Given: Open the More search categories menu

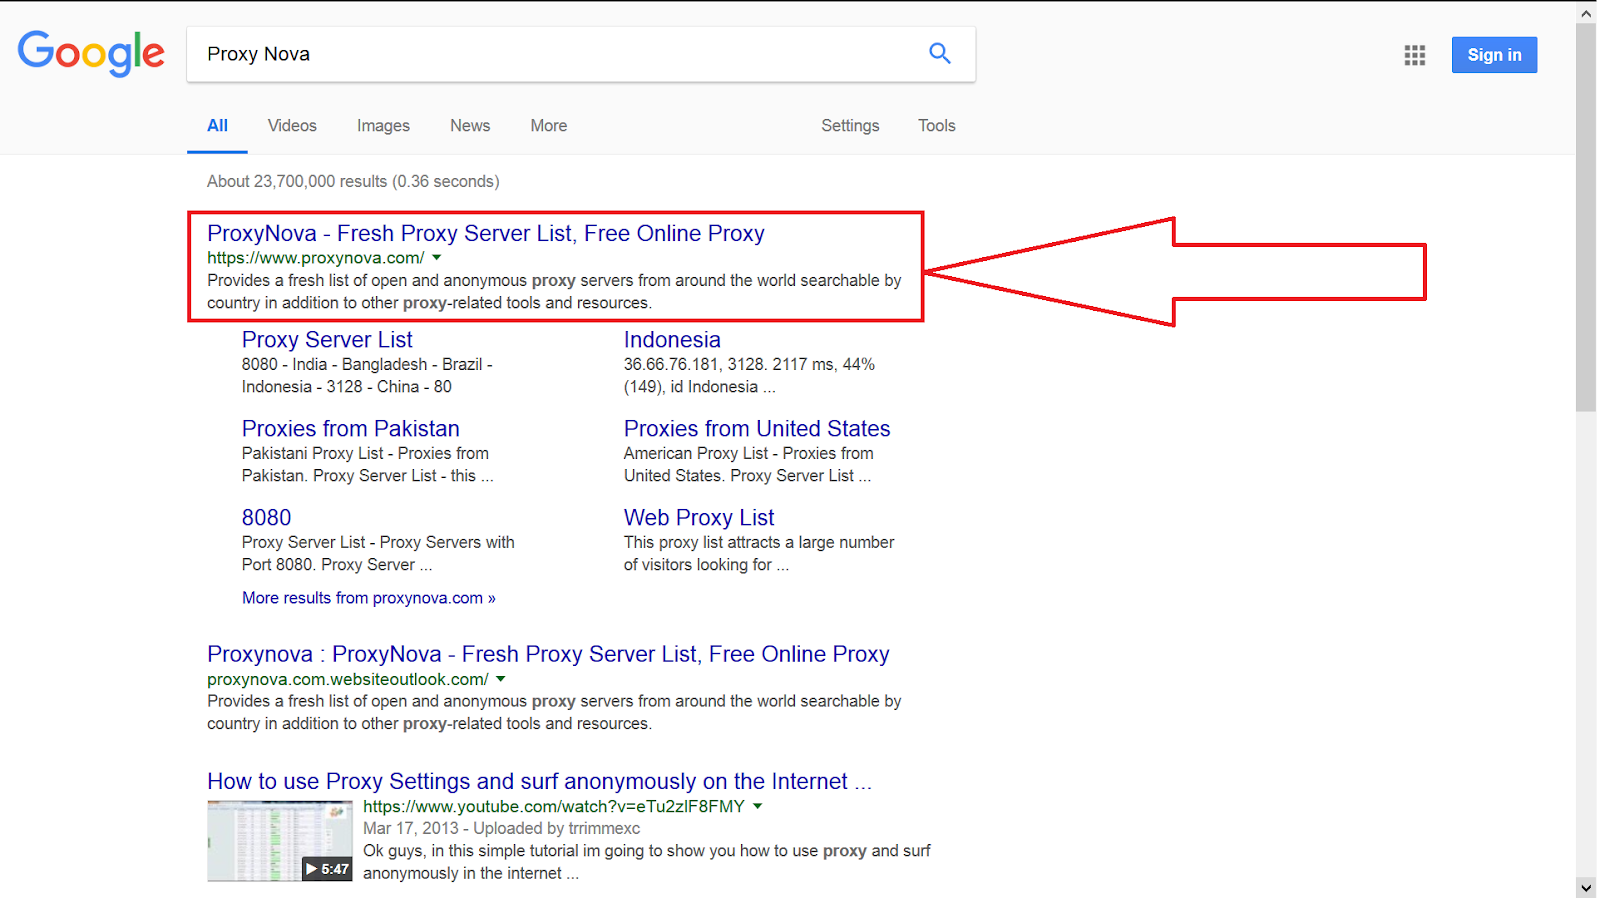Looking at the screenshot, I should coord(549,126).
